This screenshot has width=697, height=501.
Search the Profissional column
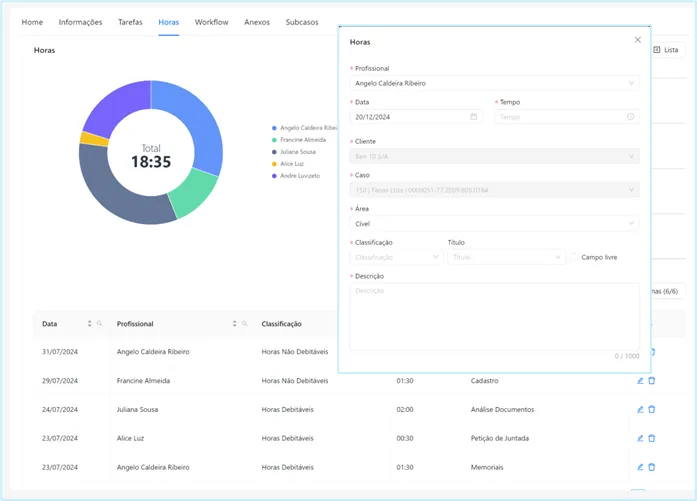point(244,324)
